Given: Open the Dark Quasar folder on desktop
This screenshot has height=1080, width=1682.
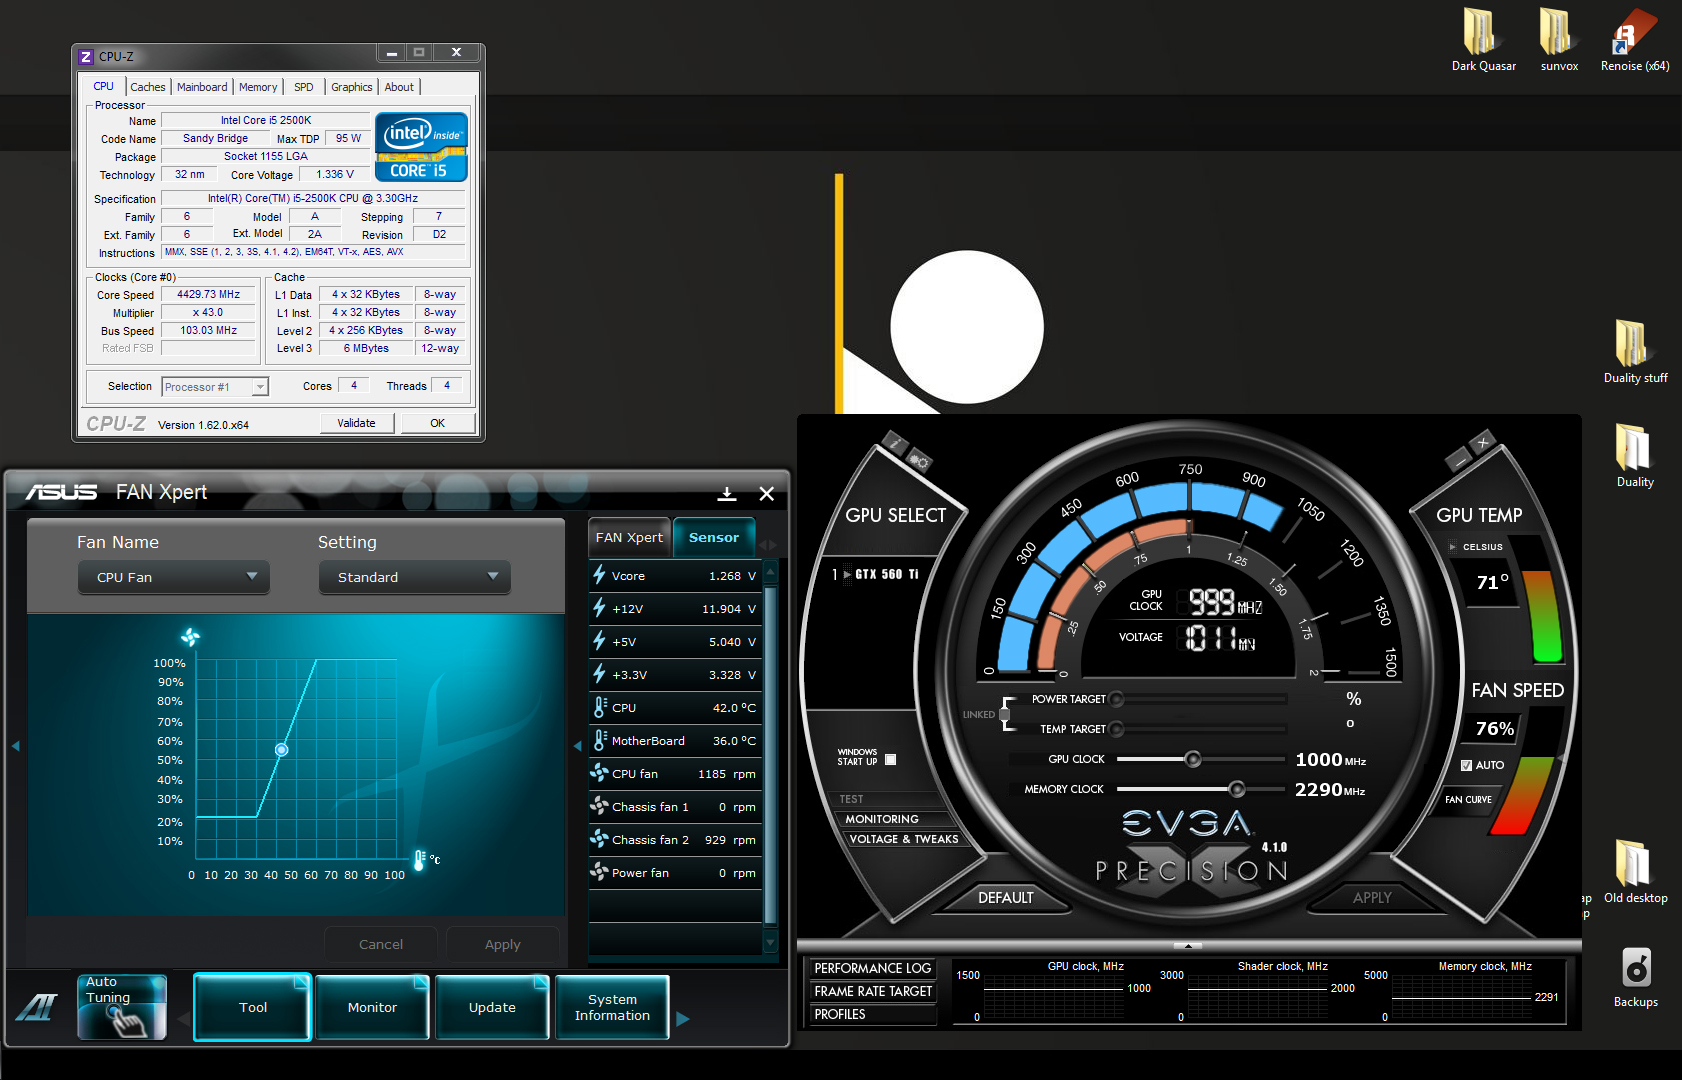Looking at the screenshot, I should pos(1483,40).
